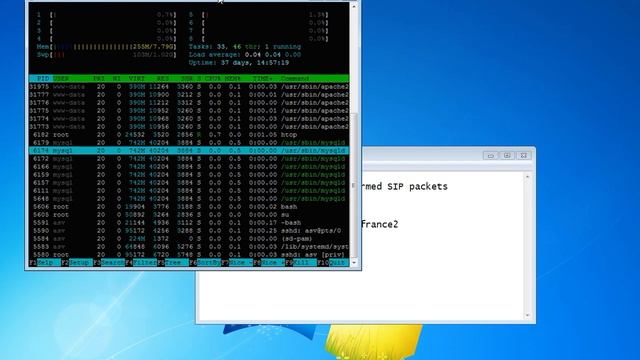Image resolution: width=640 pixels, height=360 pixels.
Task: Minimize the background Notepad window
Action: click(x=491, y=156)
